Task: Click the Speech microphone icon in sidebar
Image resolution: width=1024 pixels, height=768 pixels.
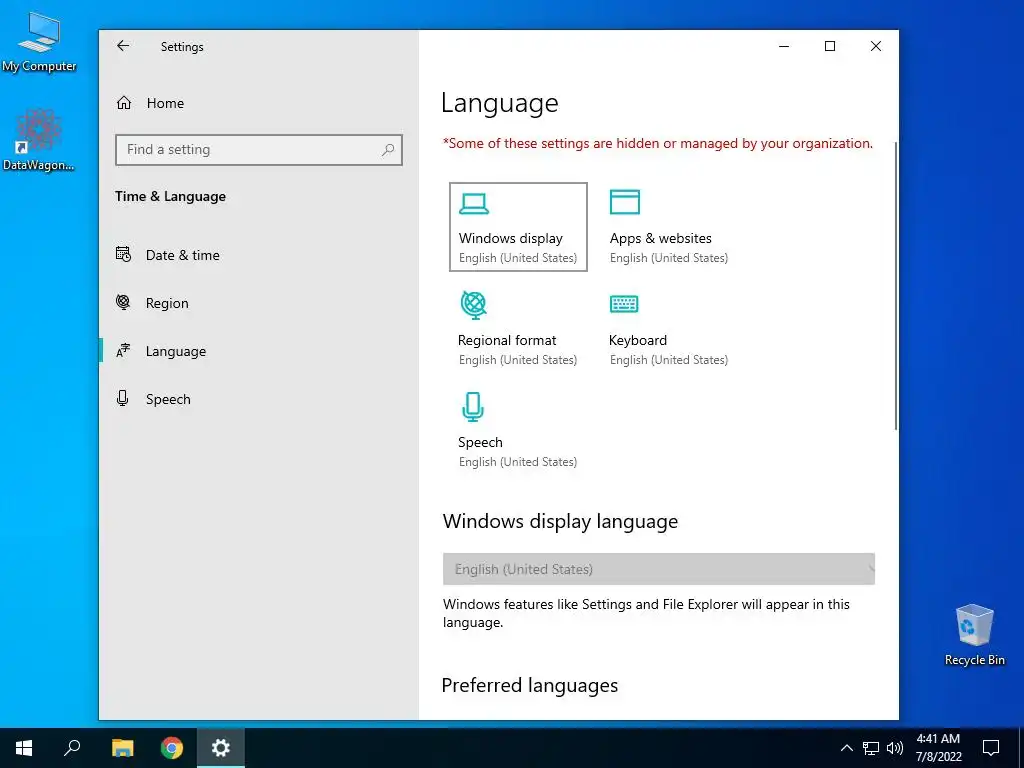Action: (x=122, y=398)
